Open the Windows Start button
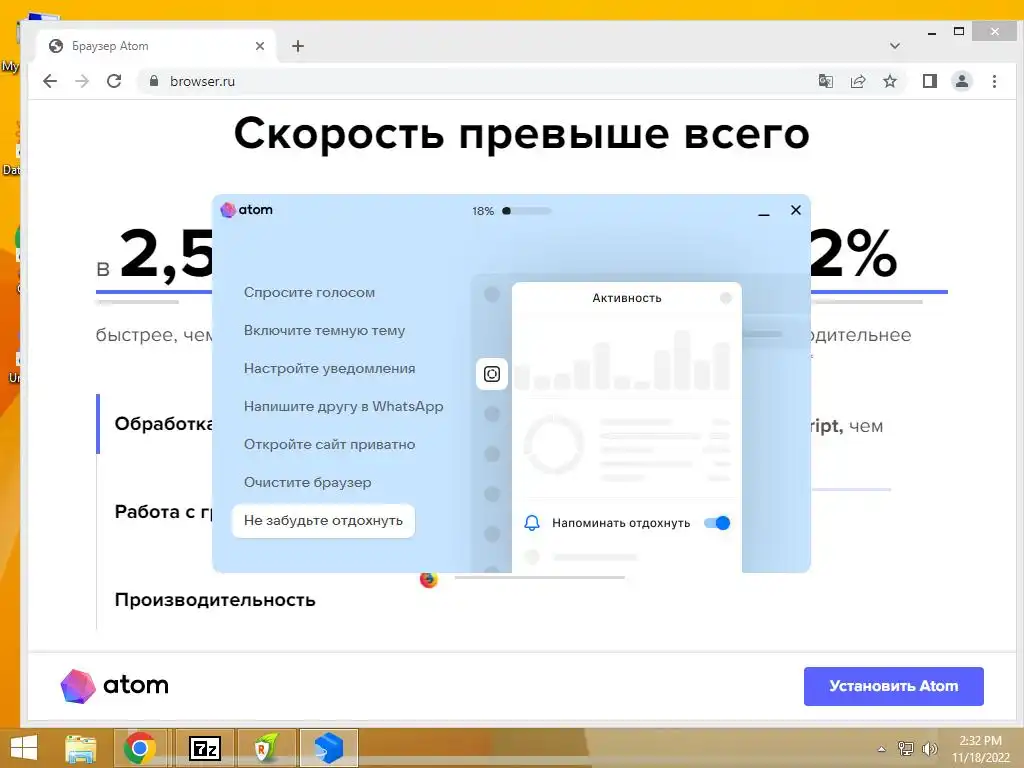The height and width of the screenshot is (768, 1024). tap(24, 748)
